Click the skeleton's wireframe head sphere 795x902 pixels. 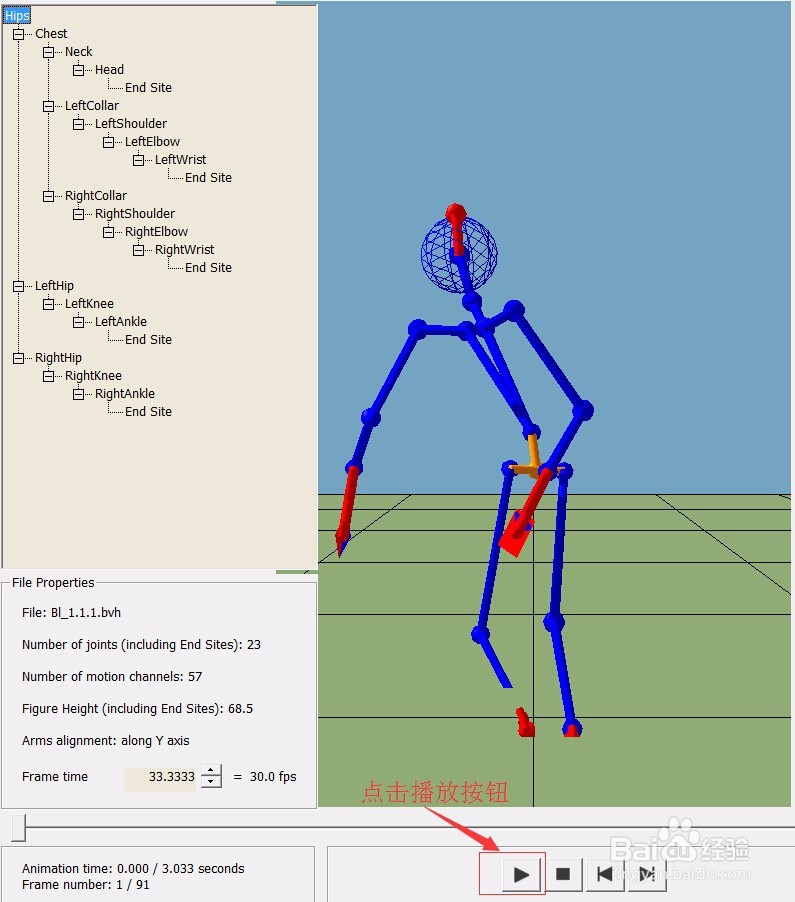(x=459, y=254)
